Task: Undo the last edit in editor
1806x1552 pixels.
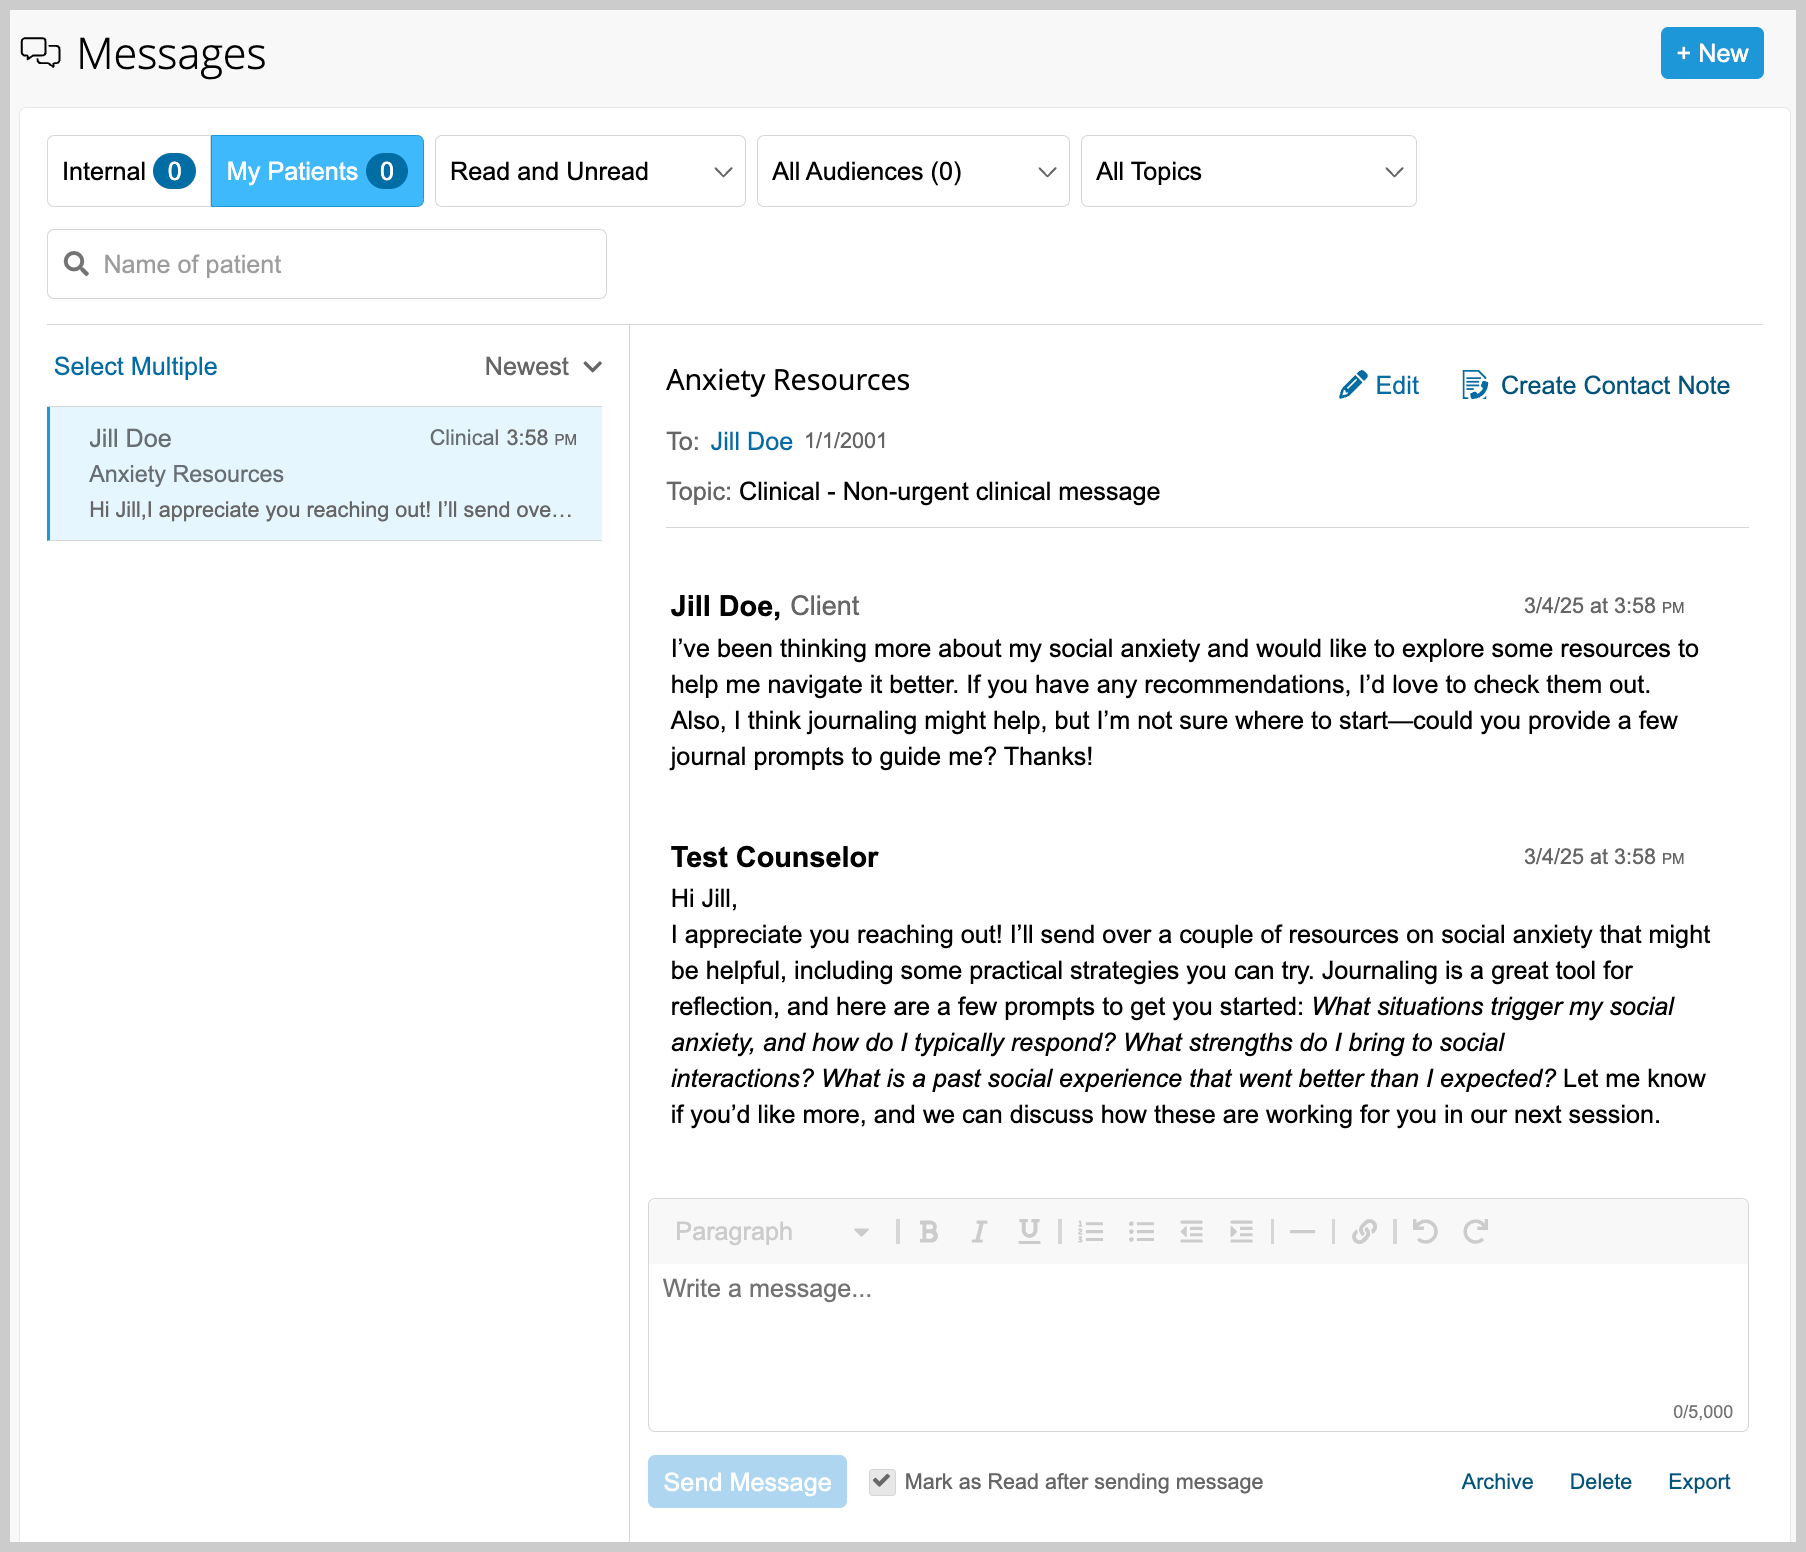Action: [x=1426, y=1231]
